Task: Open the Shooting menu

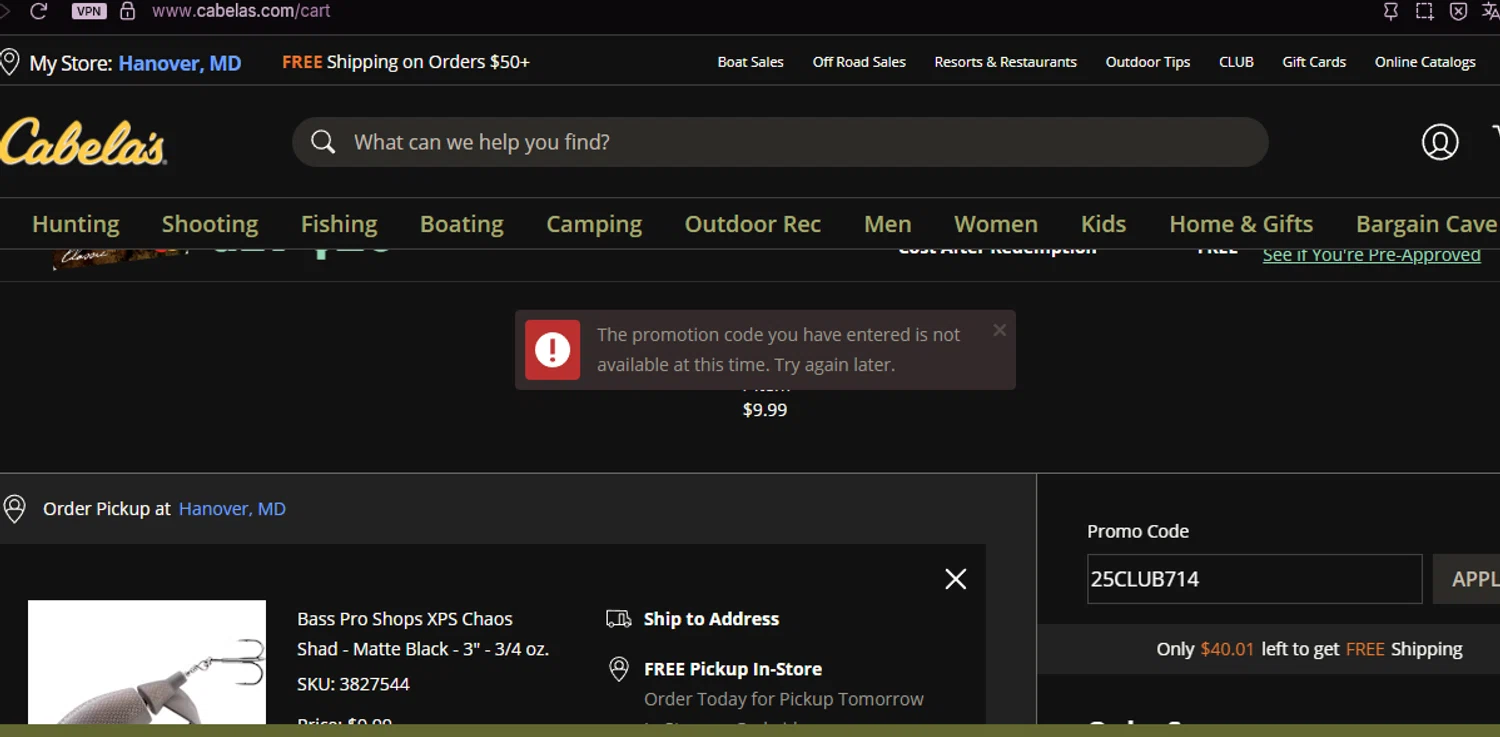Action: pos(210,224)
